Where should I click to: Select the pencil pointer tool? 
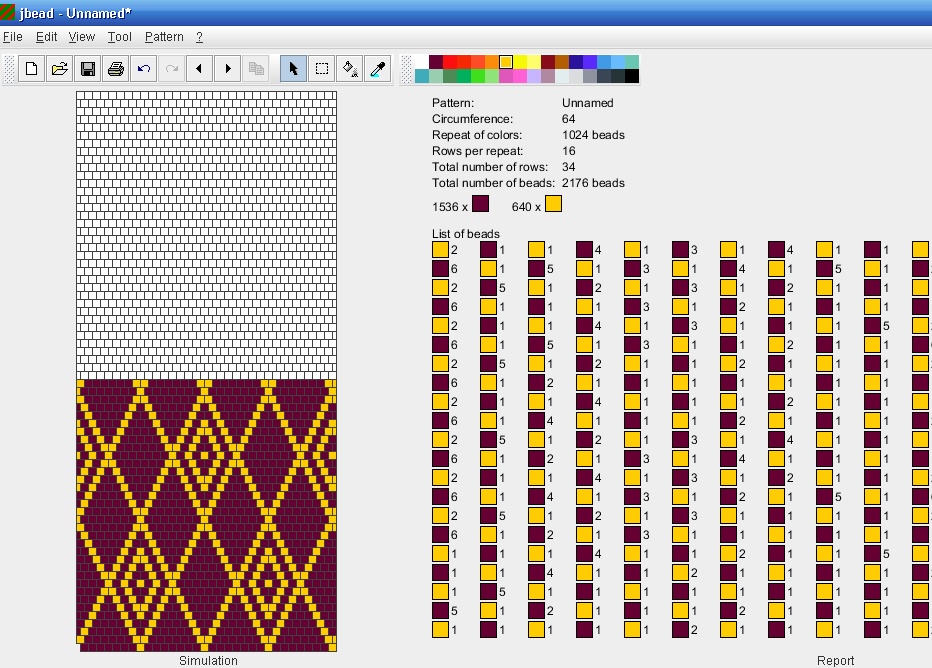(293, 69)
